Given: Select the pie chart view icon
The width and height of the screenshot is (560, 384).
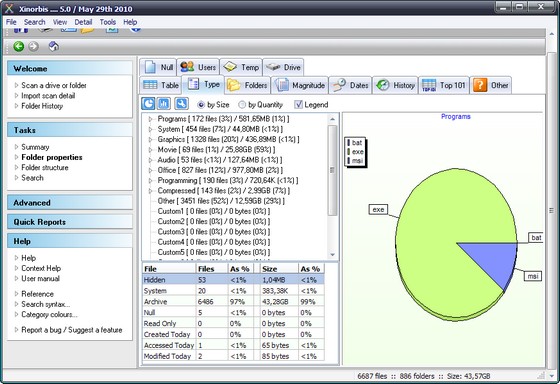Looking at the screenshot, I should [x=148, y=104].
